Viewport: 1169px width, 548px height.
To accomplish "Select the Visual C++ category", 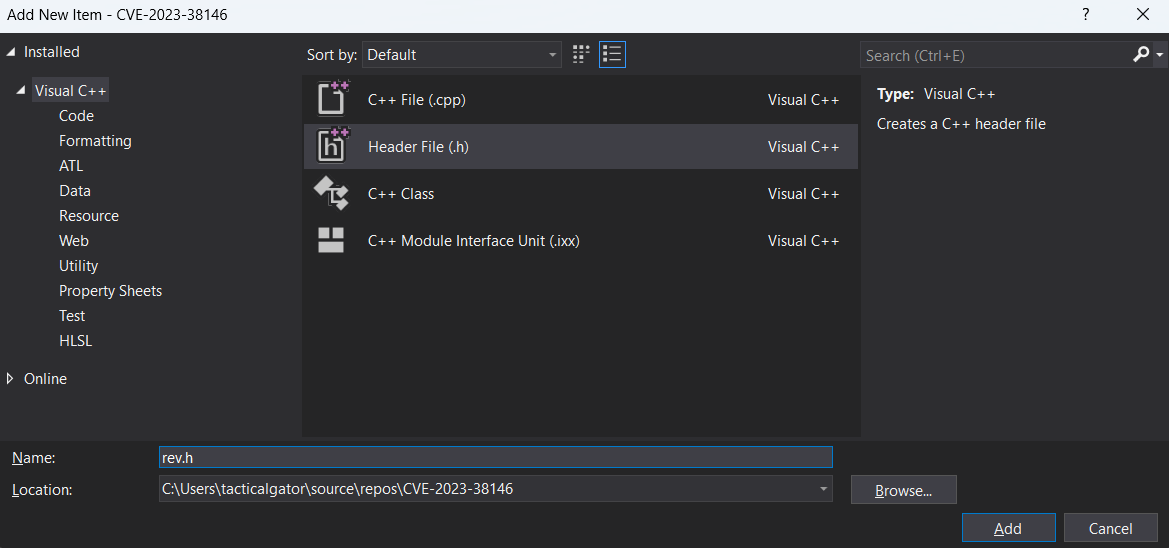I will pos(71,91).
